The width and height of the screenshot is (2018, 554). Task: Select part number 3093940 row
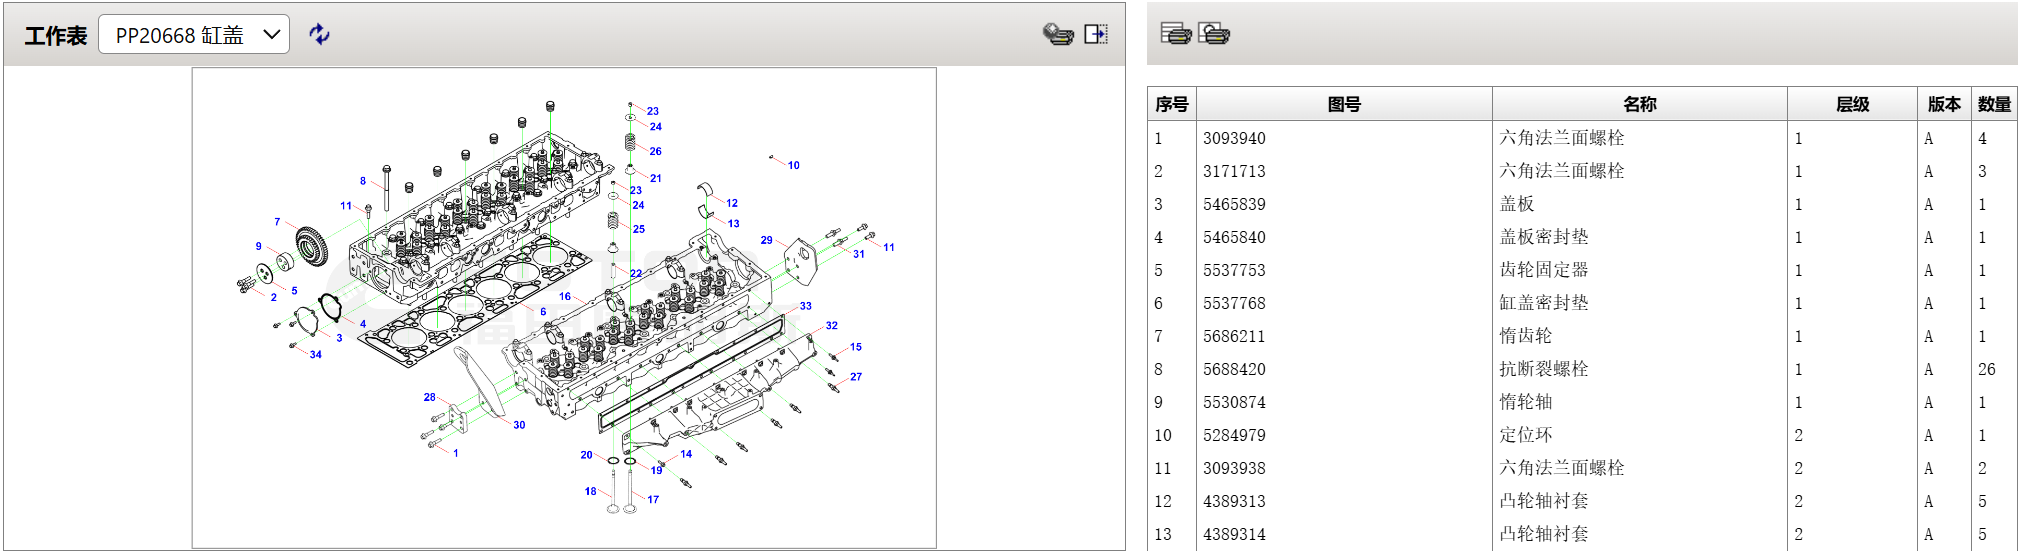point(1234,138)
